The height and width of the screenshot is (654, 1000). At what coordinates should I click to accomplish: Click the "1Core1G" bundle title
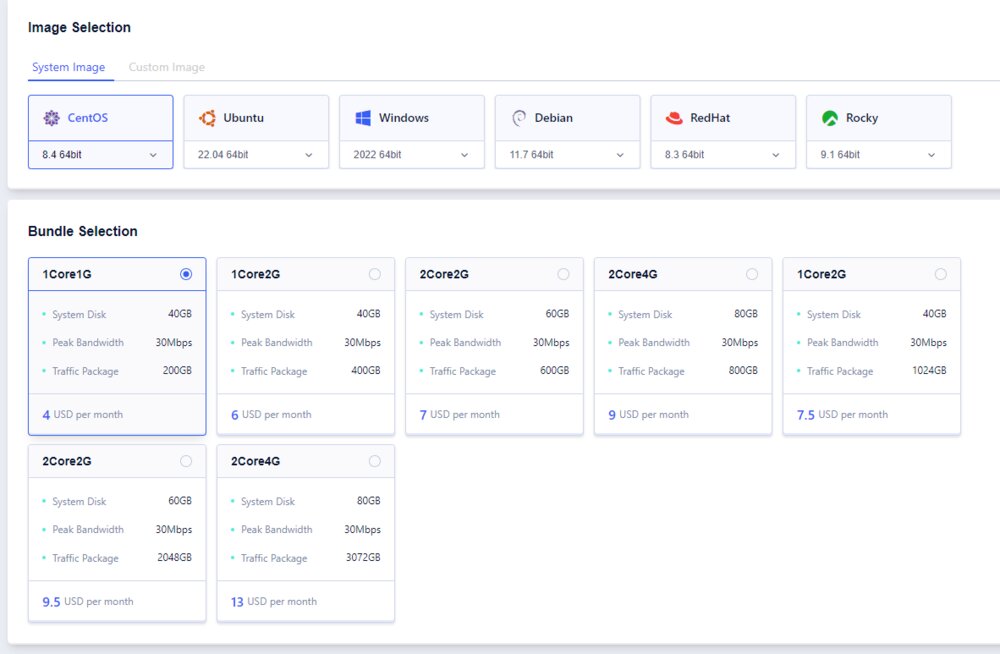(x=67, y=274)
